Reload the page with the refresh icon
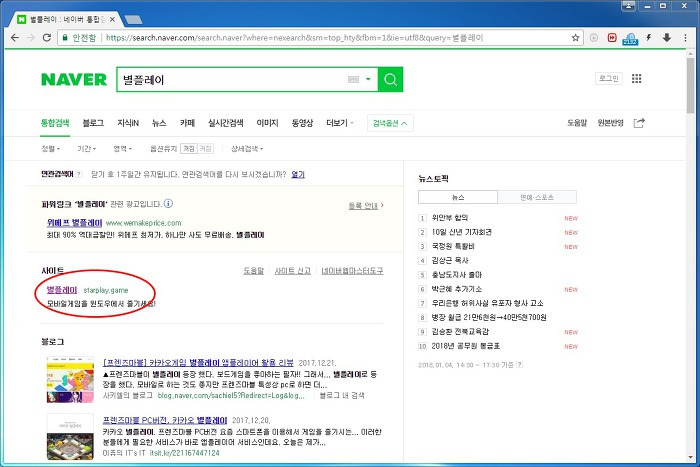Image resolution: width=700 pixels, height=467 pixels. (x=46, y=38)
